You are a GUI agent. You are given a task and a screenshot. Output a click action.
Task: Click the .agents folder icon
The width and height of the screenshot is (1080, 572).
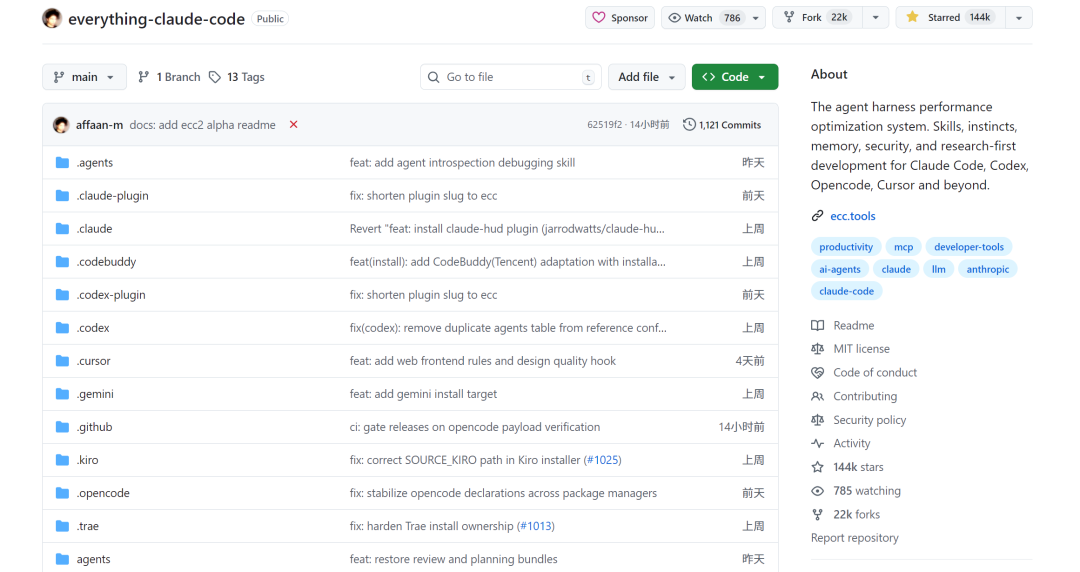click(x=62, y=163)
